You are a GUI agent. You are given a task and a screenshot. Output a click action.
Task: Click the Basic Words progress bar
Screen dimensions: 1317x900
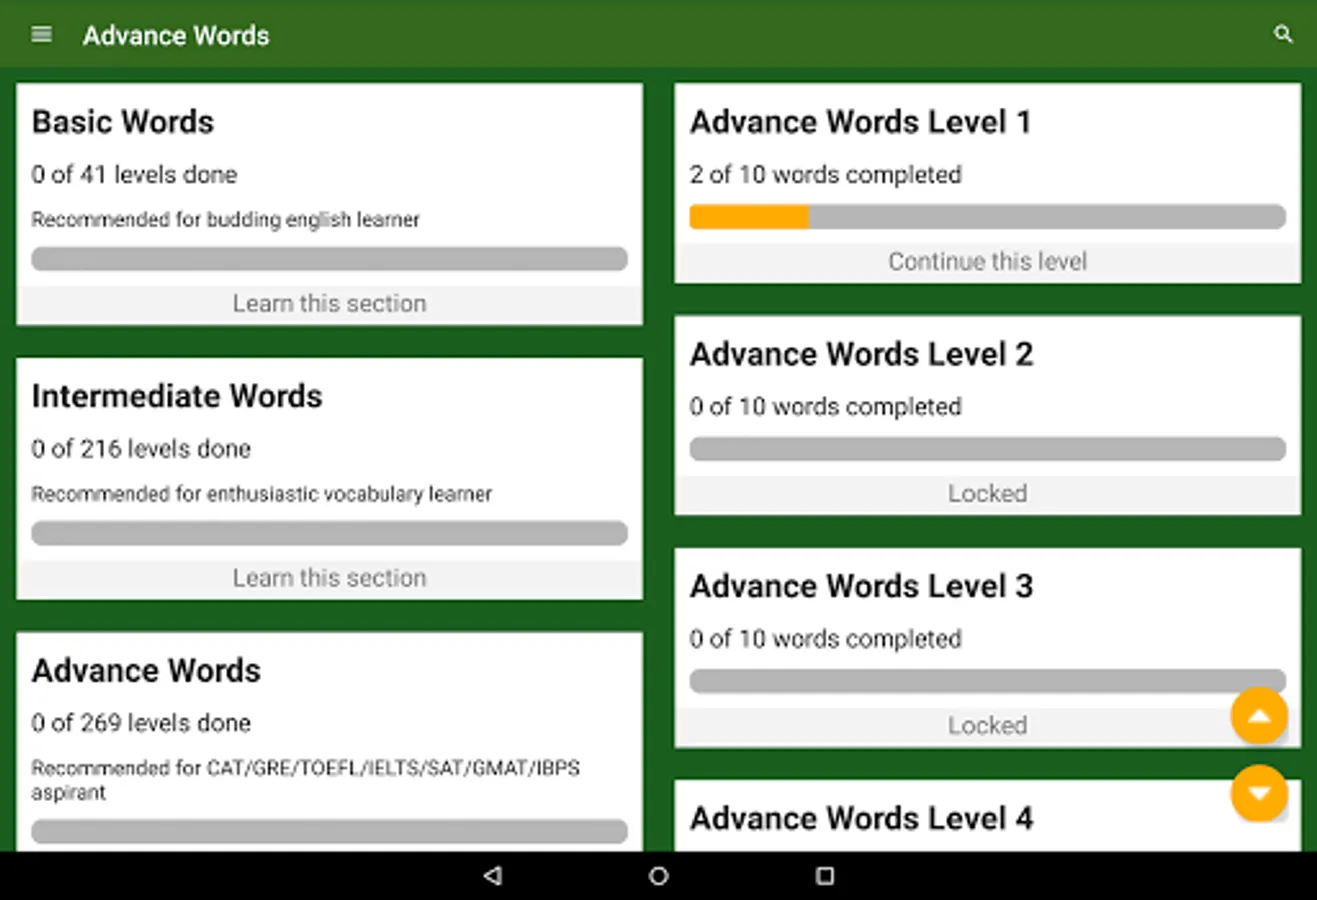click(x=329, y=259)
